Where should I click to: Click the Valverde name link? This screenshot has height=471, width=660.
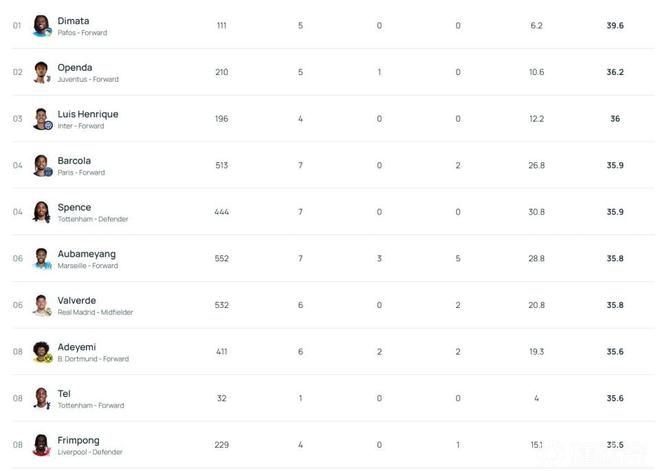[x=77, y=300]
